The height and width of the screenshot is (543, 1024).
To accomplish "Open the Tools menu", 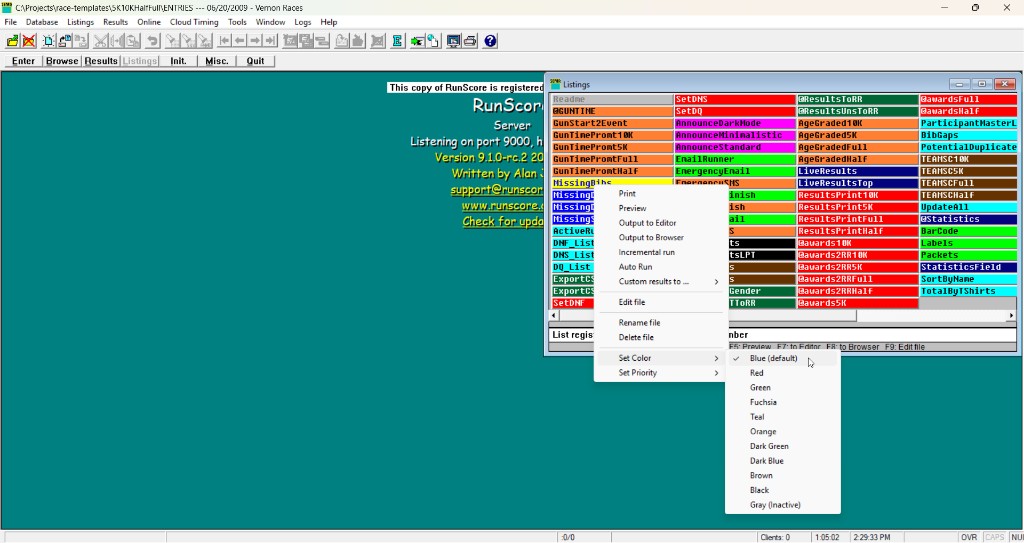I will point(237,22).
